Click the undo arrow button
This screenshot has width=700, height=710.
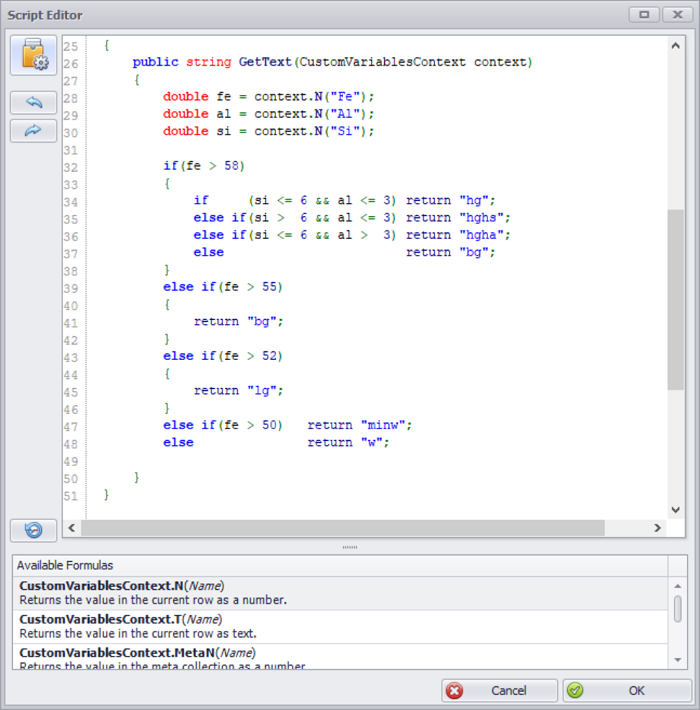point(34,102)
